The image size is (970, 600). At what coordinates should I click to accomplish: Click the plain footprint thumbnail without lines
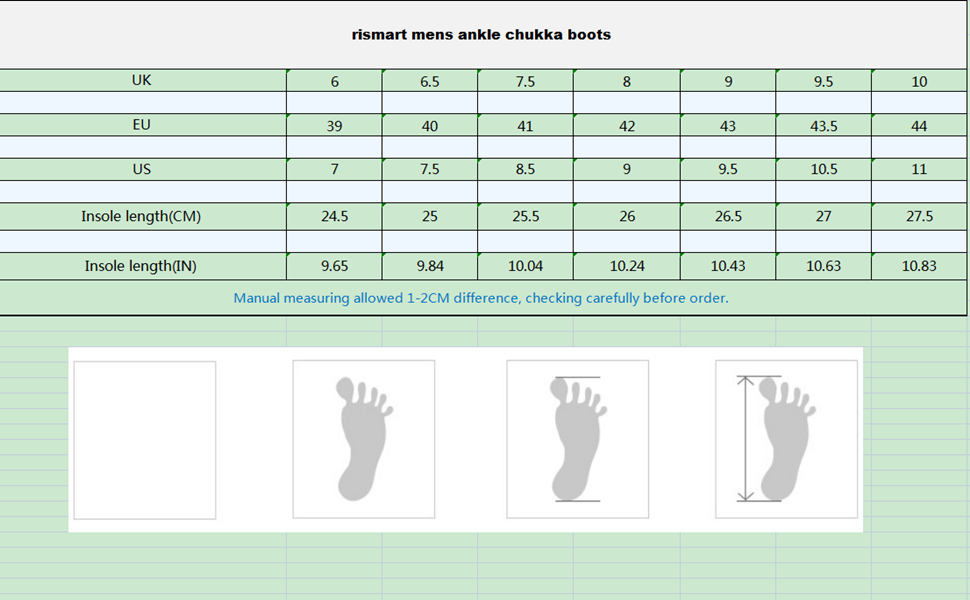point(364,439)
